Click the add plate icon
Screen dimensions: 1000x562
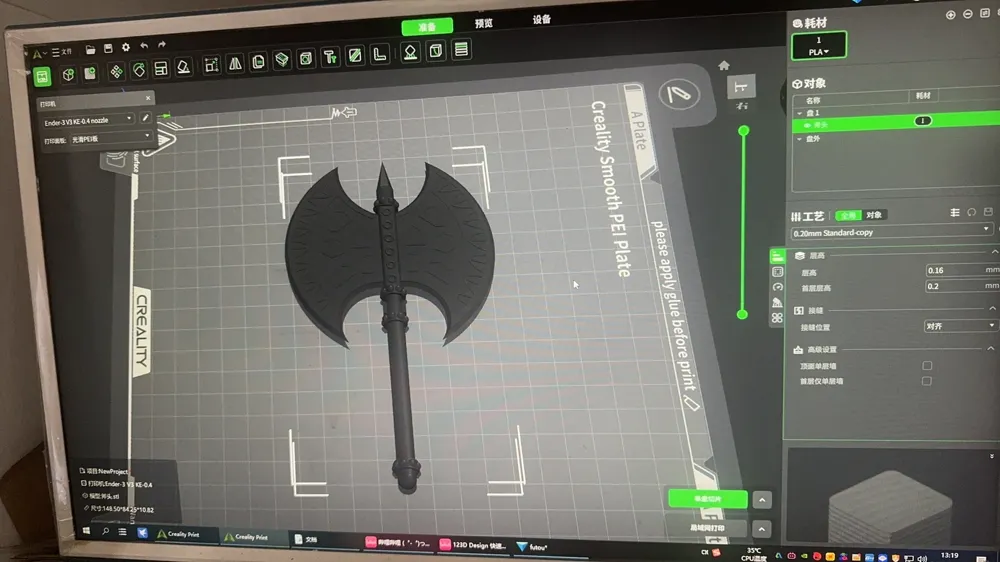90,73
